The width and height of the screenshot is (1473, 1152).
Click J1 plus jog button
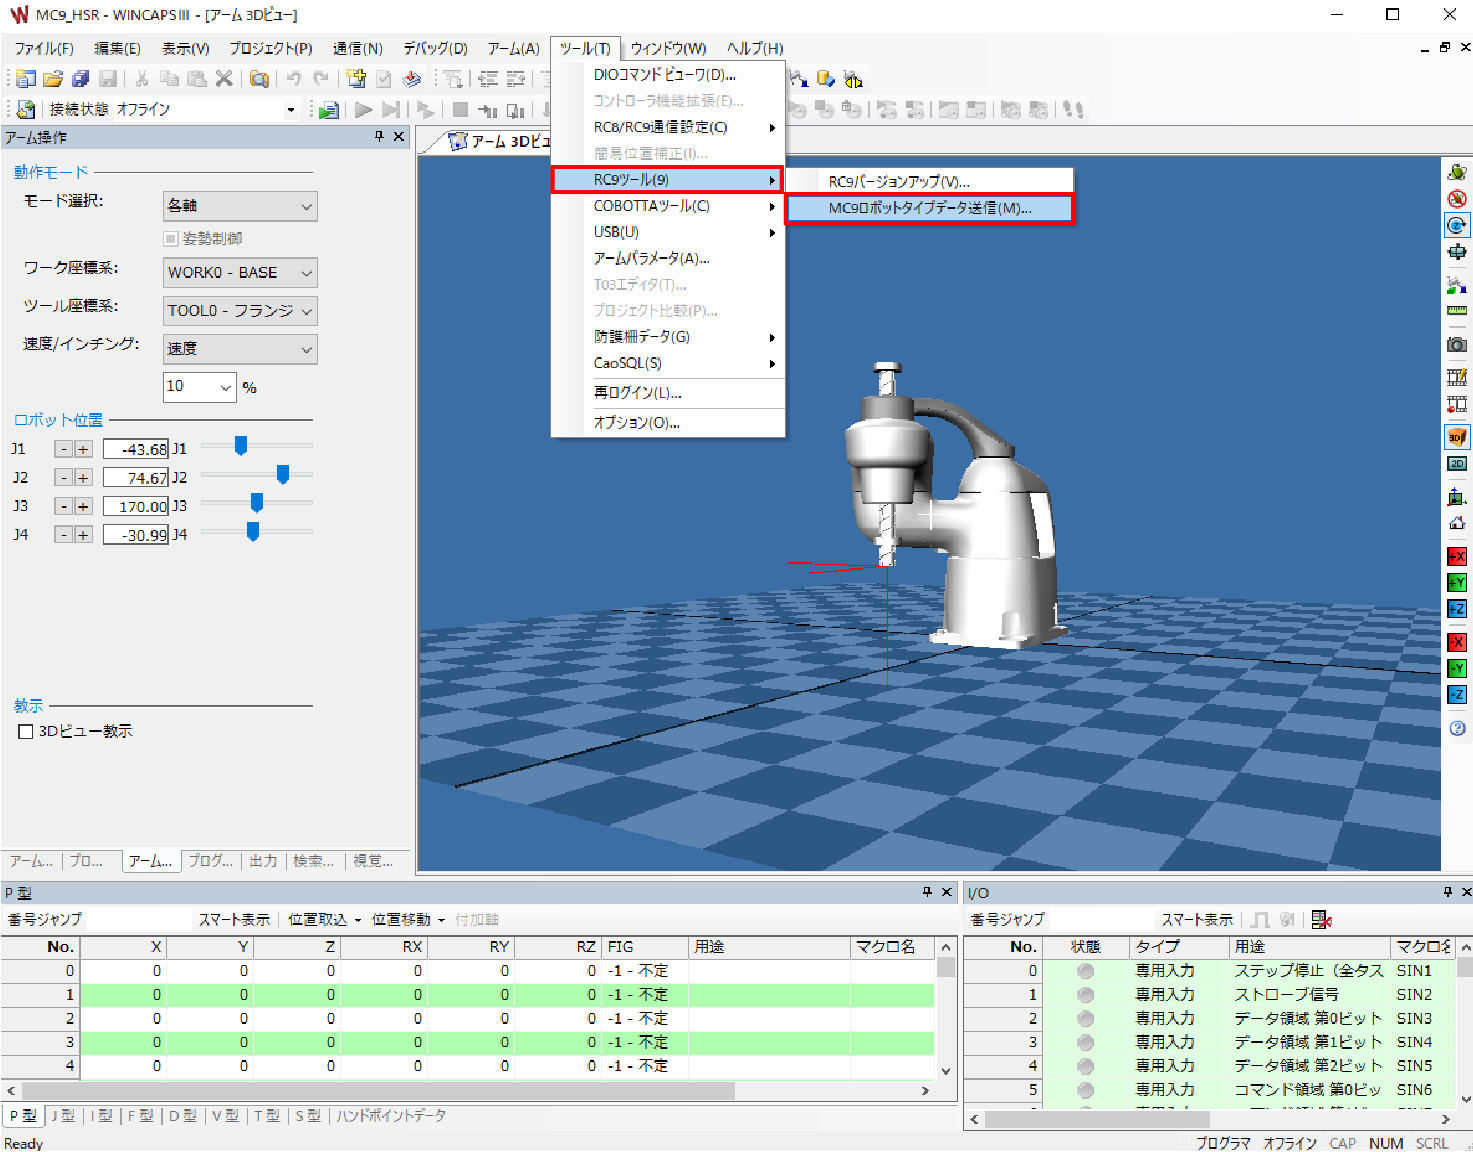[83, 450]
